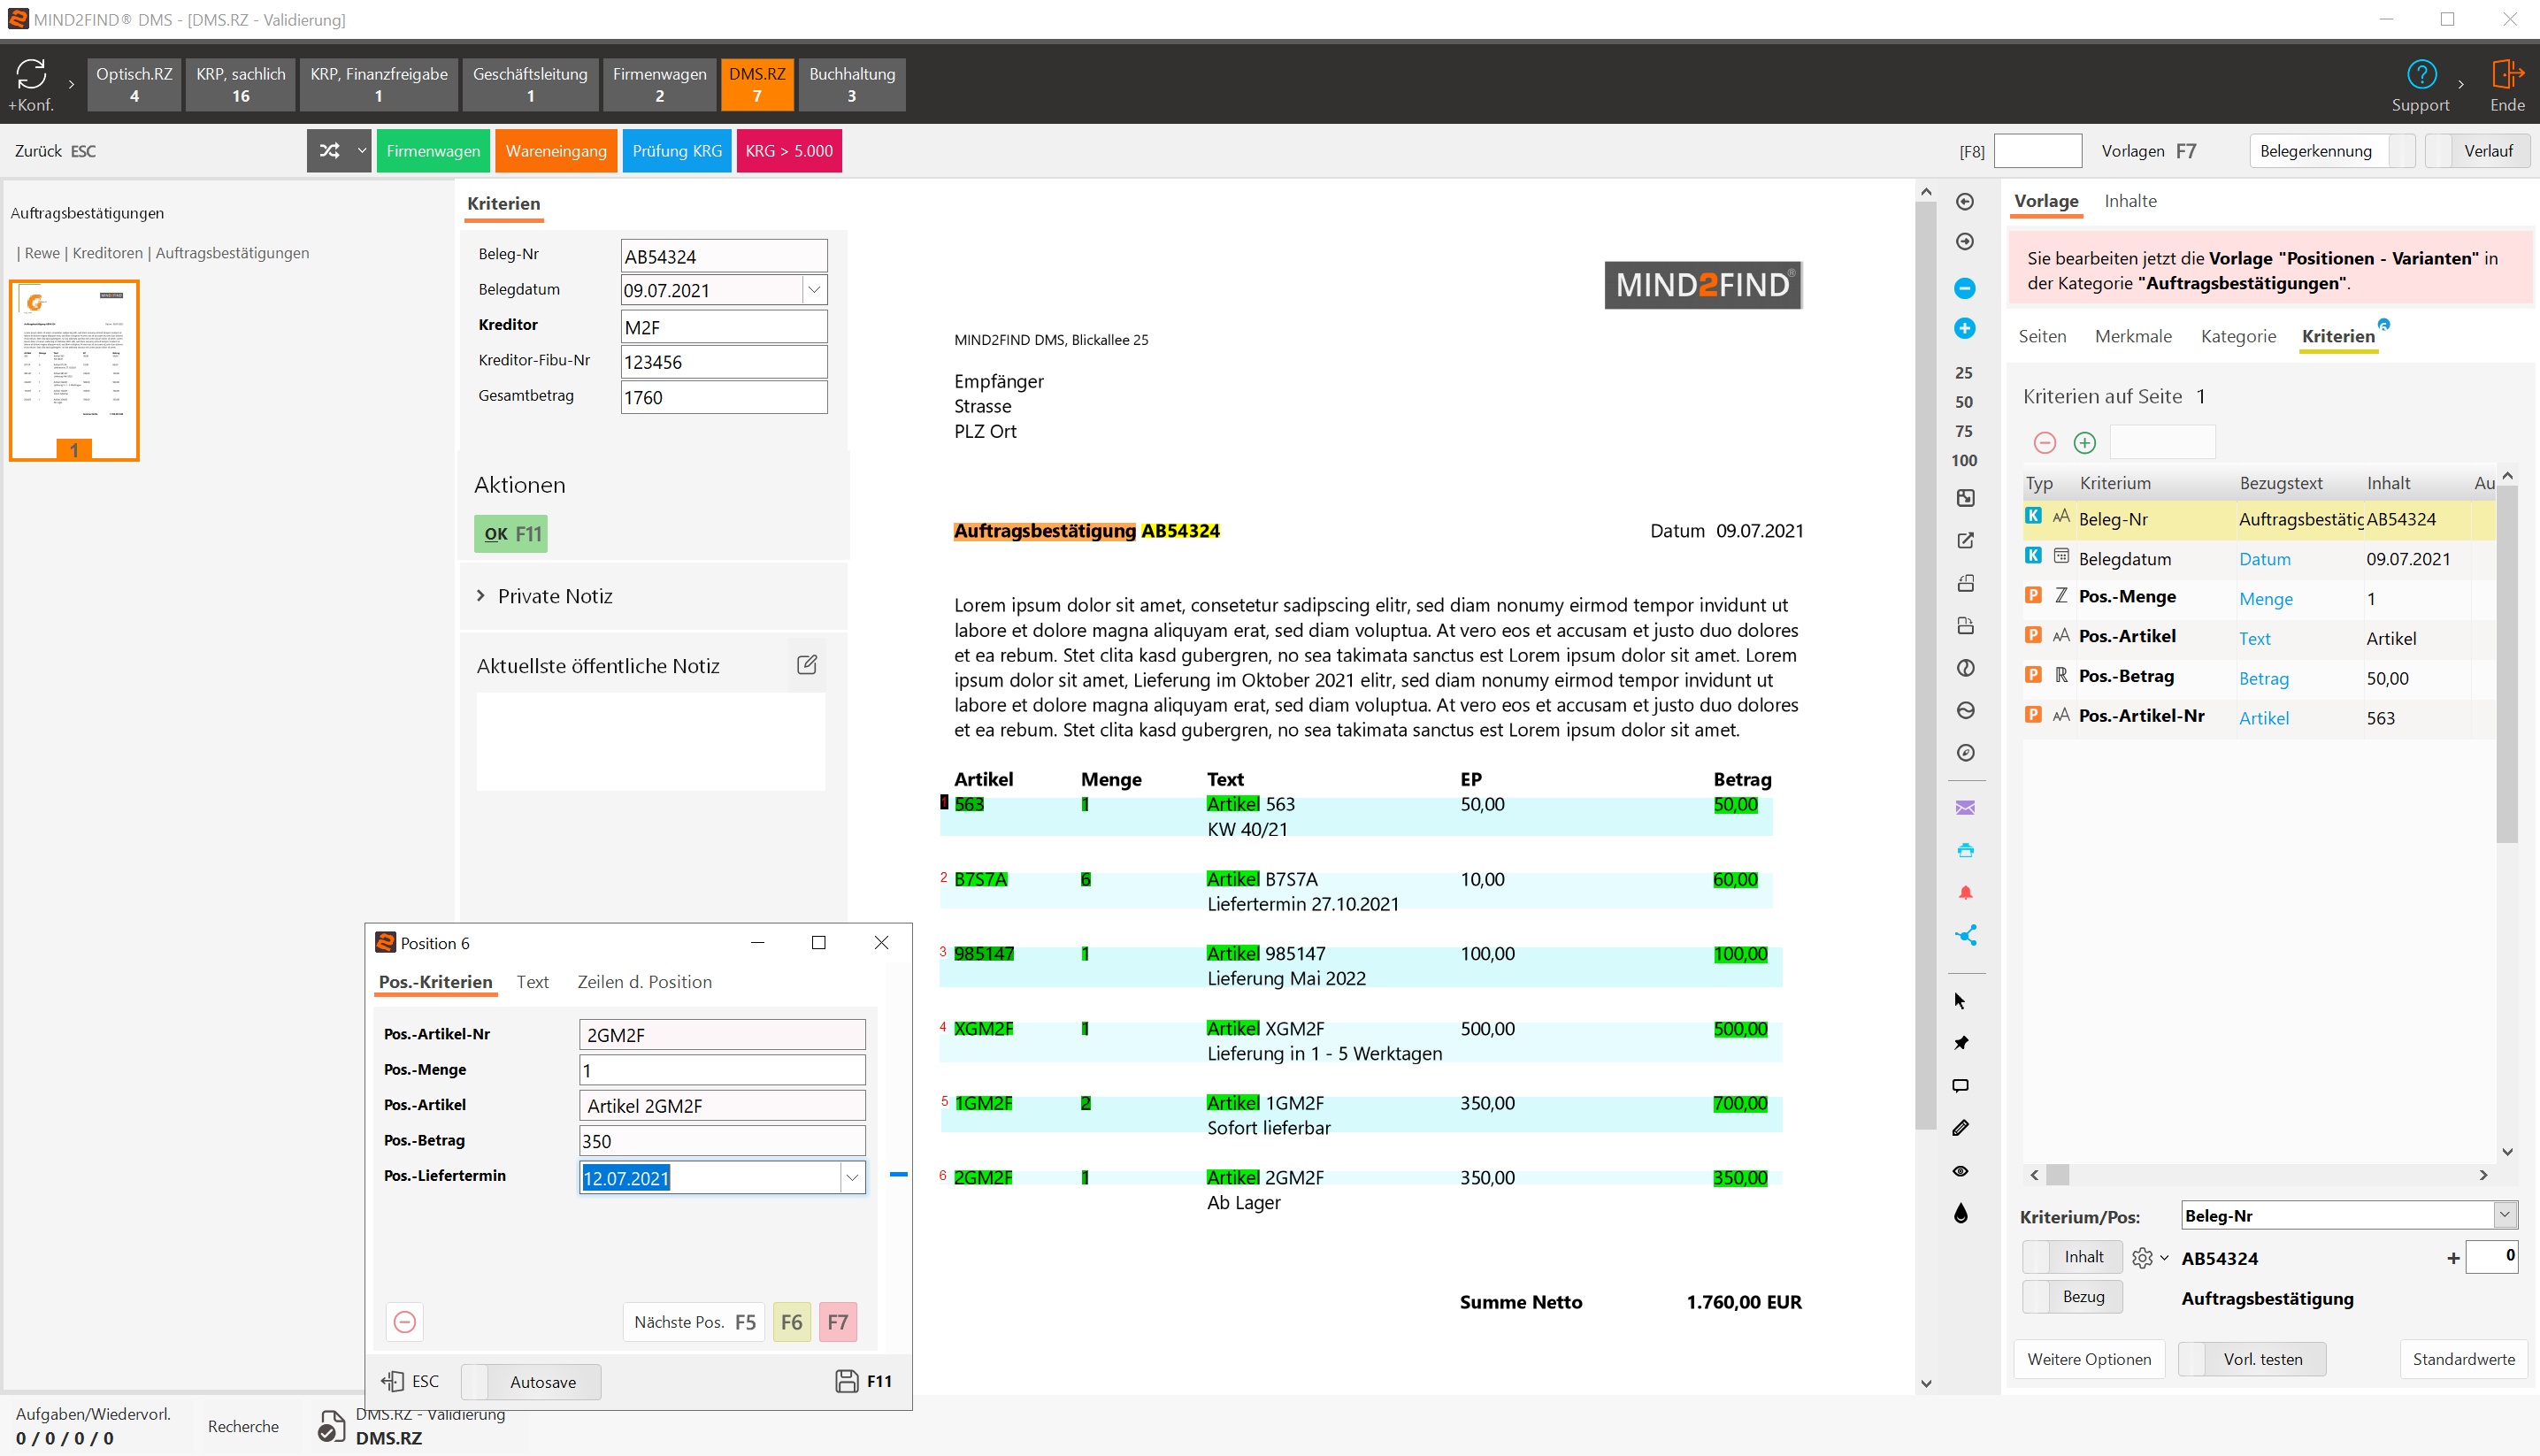Screen dimensions: 2540x1456
Task: Click the red reminder bell icon
Action: click(1964, 892)
